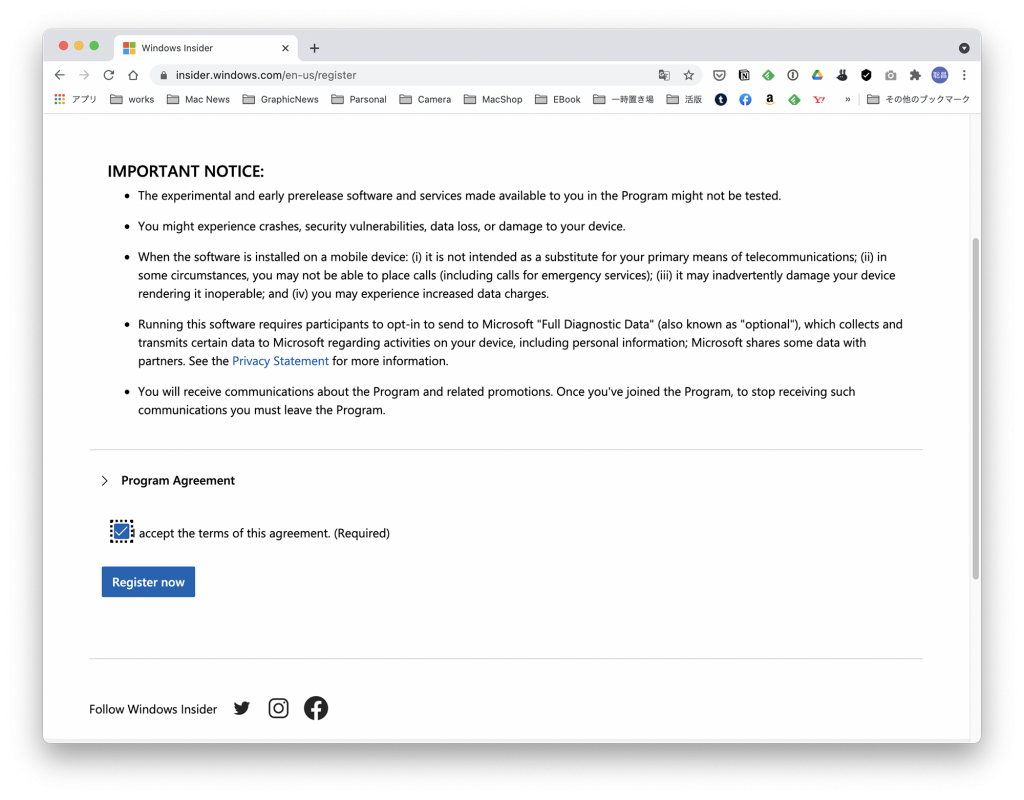Click the camera screenshot extension

(891, 75)
